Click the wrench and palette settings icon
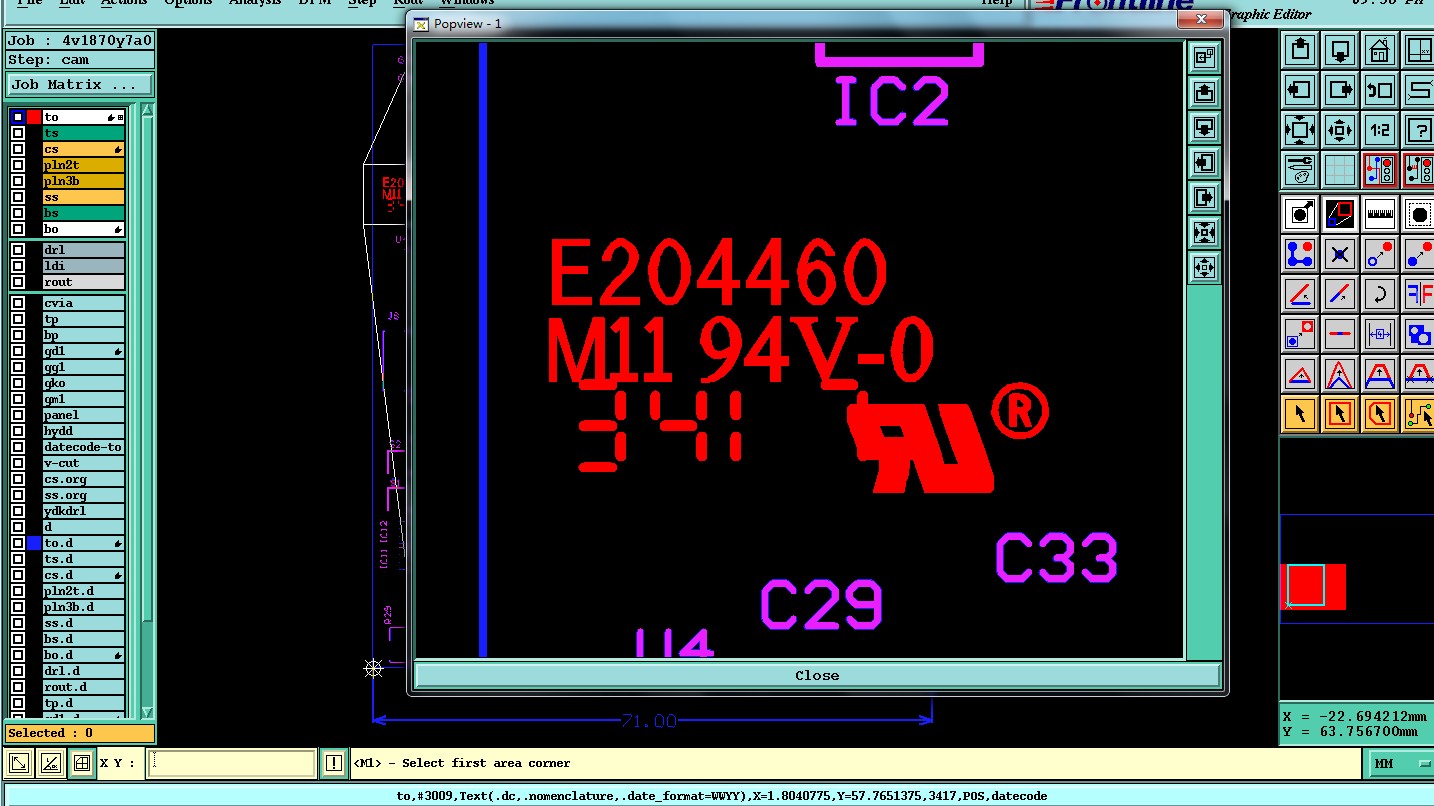This screenshot has width=1434, height=806. click(1299, 169)
